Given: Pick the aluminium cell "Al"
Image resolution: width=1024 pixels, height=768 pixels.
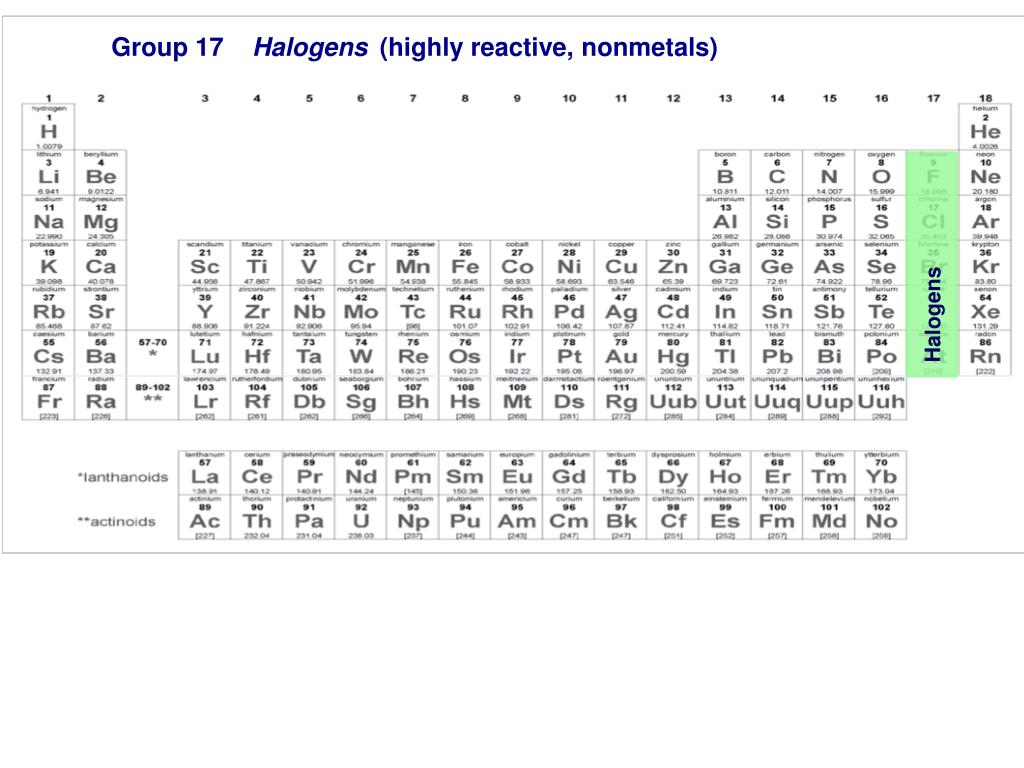Looking at the screenshot, I should pyautogui.click(x=725, y=218).
